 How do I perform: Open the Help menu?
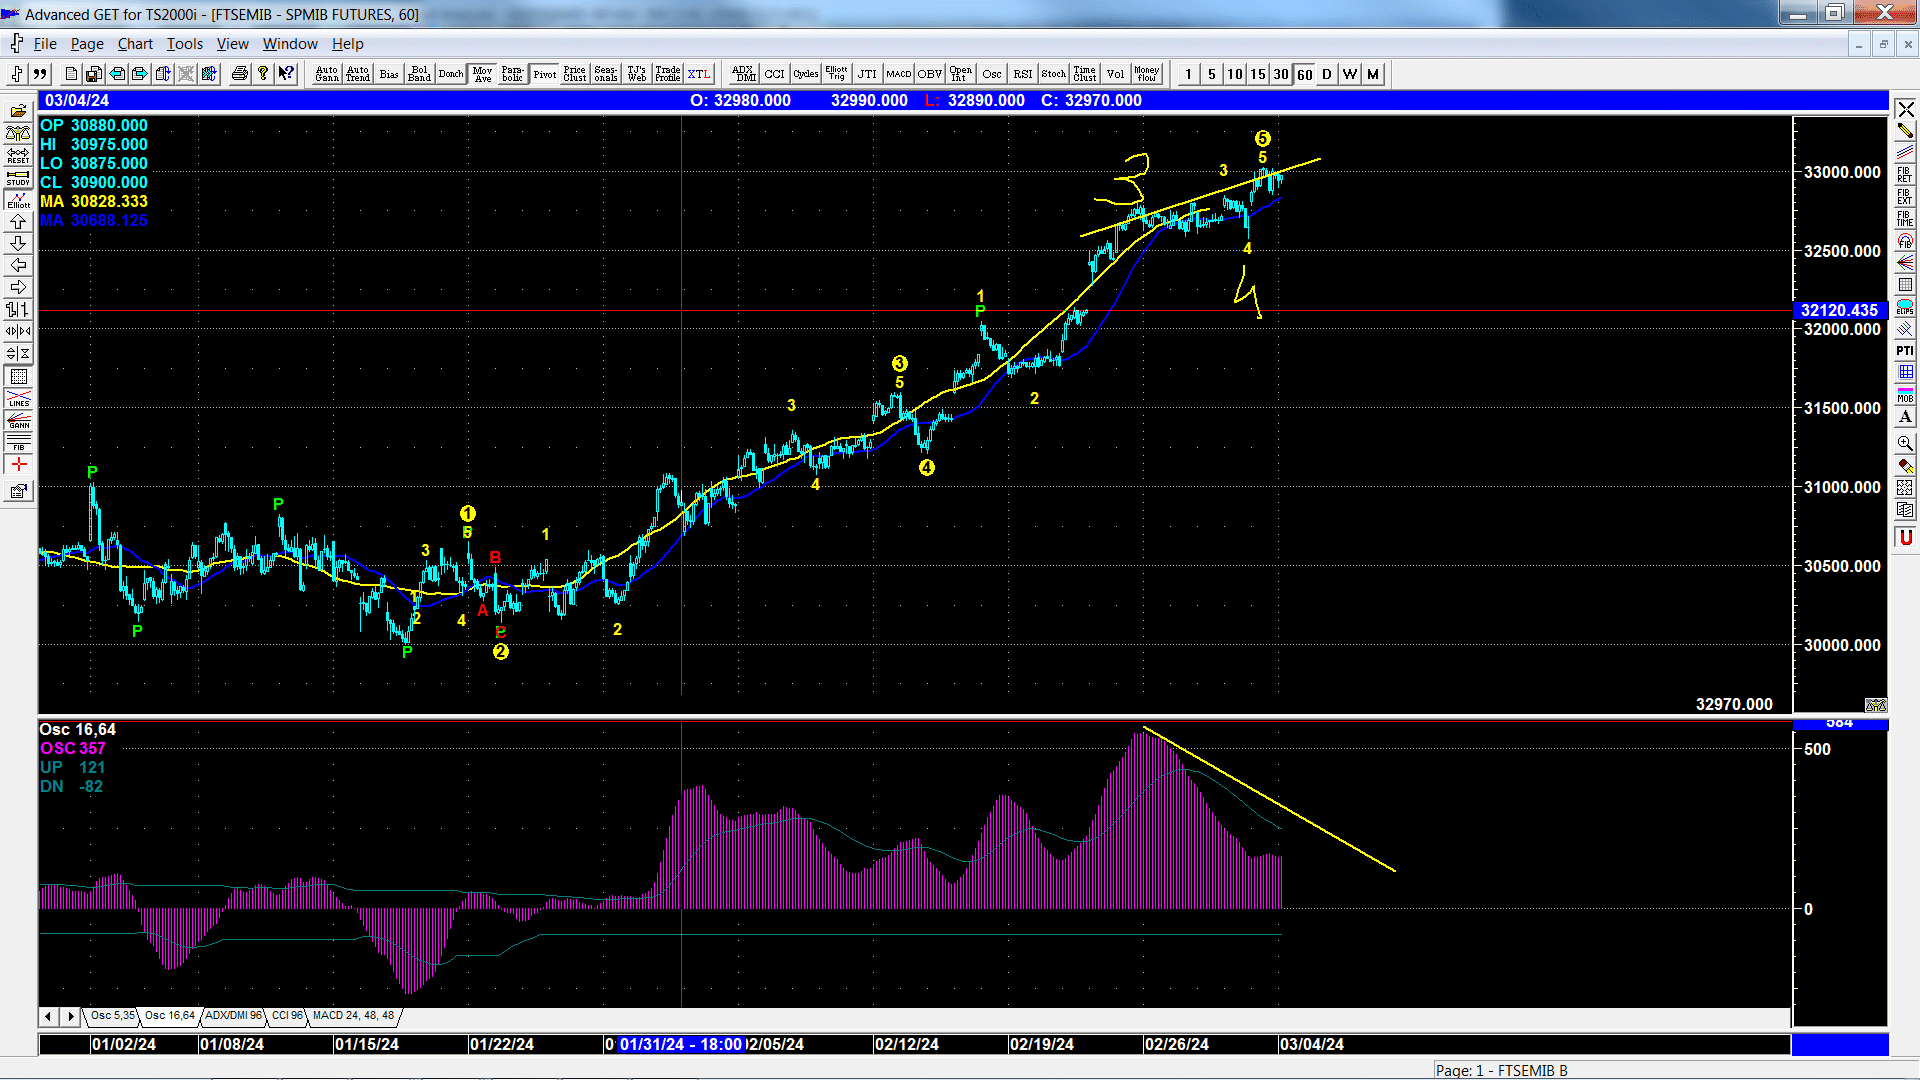348,44
